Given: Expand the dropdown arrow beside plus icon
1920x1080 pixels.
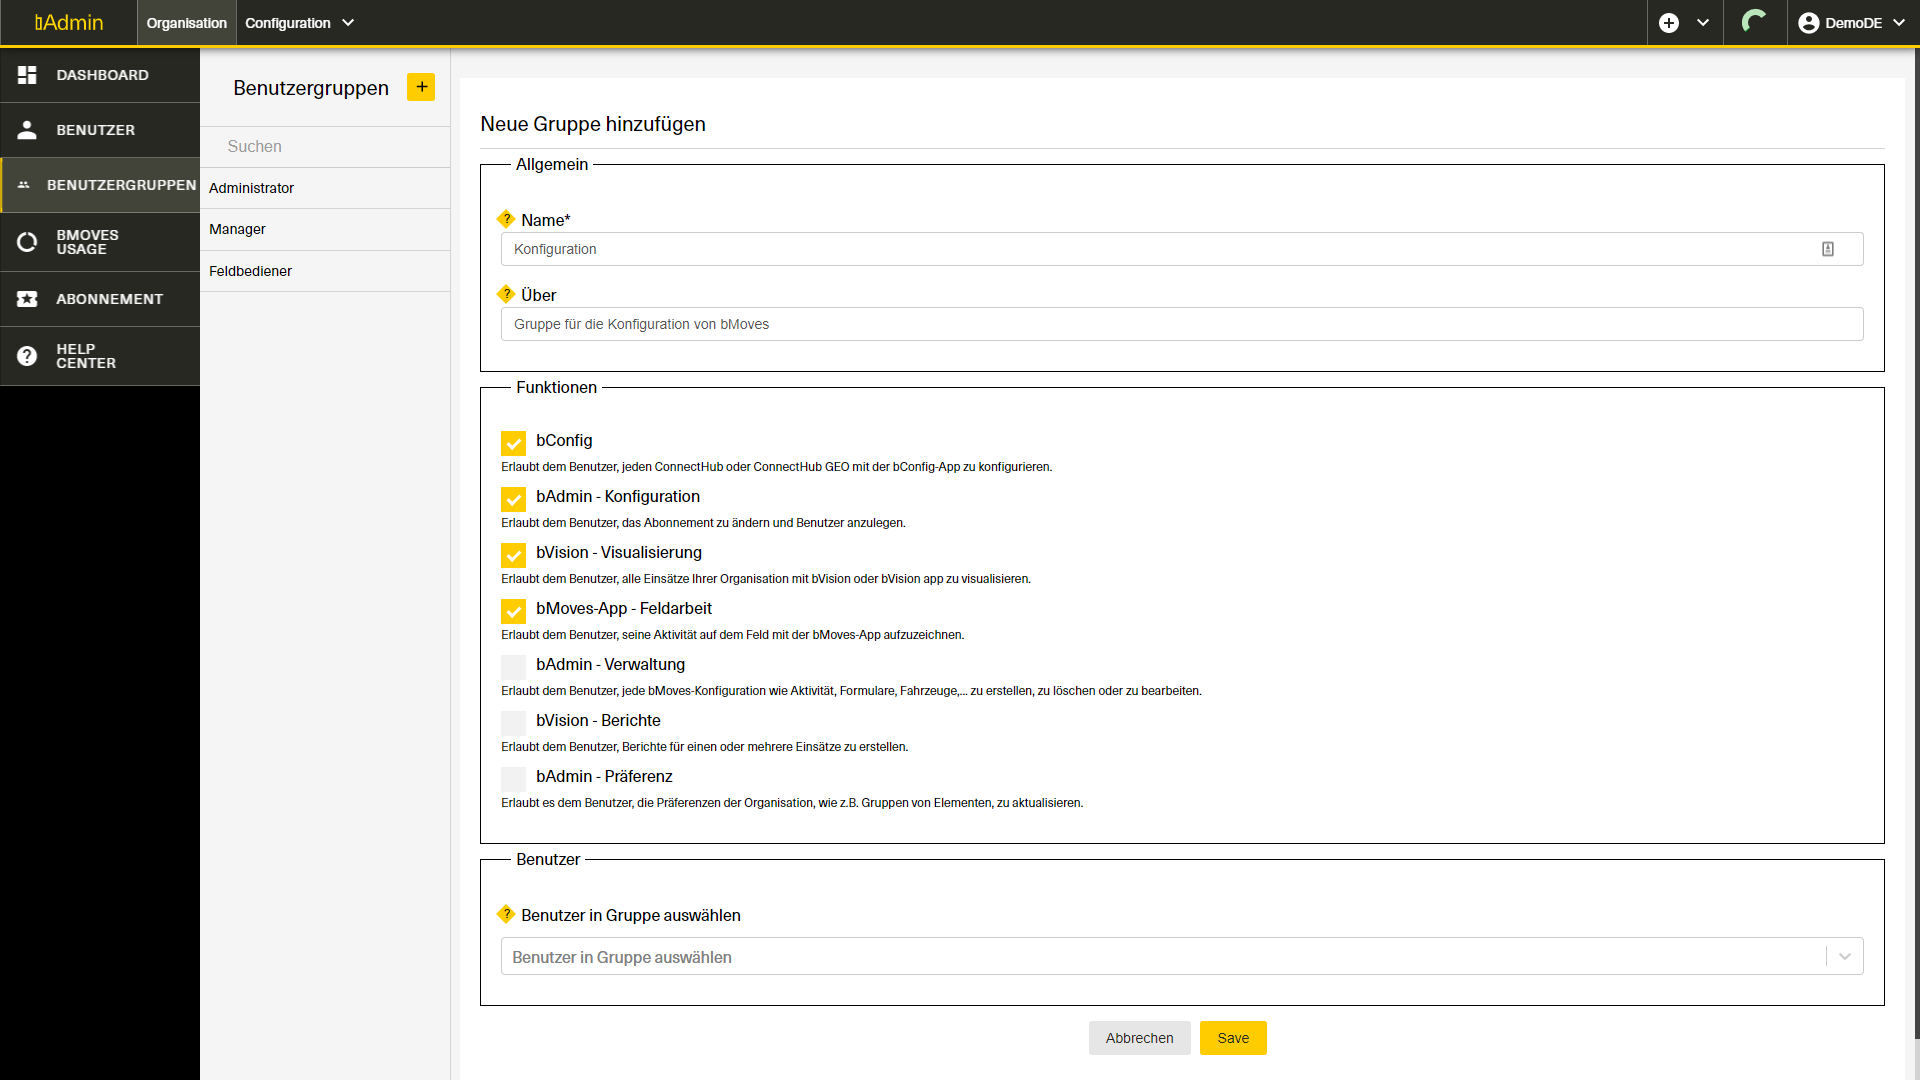Looking at the screenshot, I should point(1703,23).
